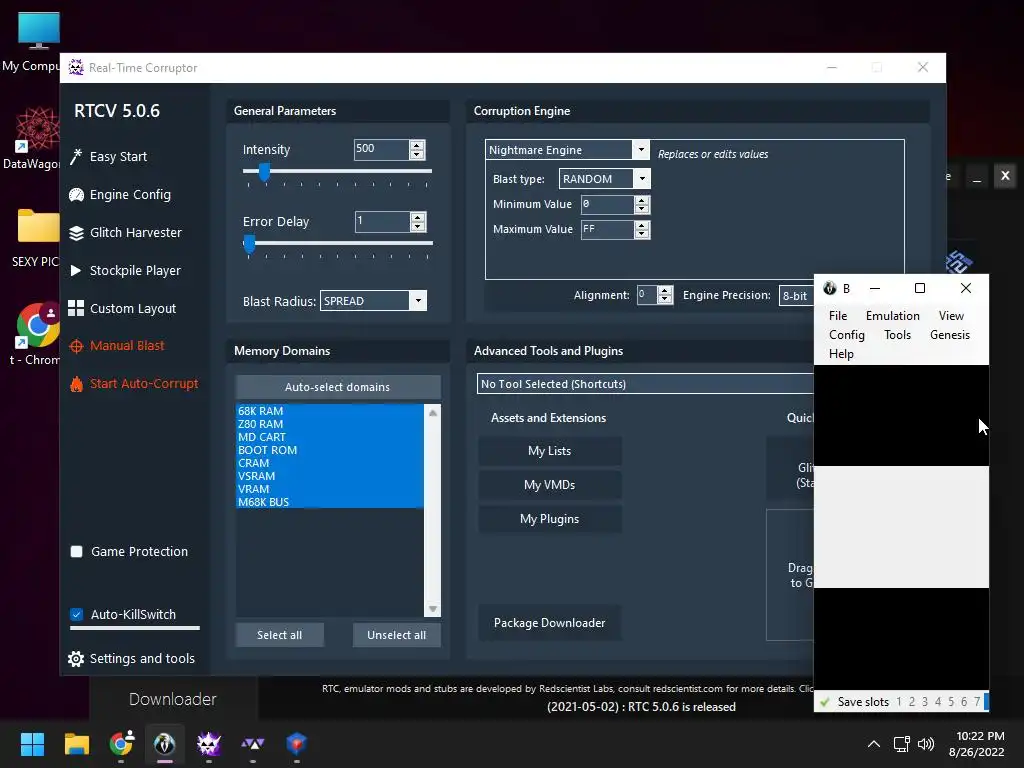Select BizHawk save slot 3
This screenshot has height=768, width=1024.
925,702
